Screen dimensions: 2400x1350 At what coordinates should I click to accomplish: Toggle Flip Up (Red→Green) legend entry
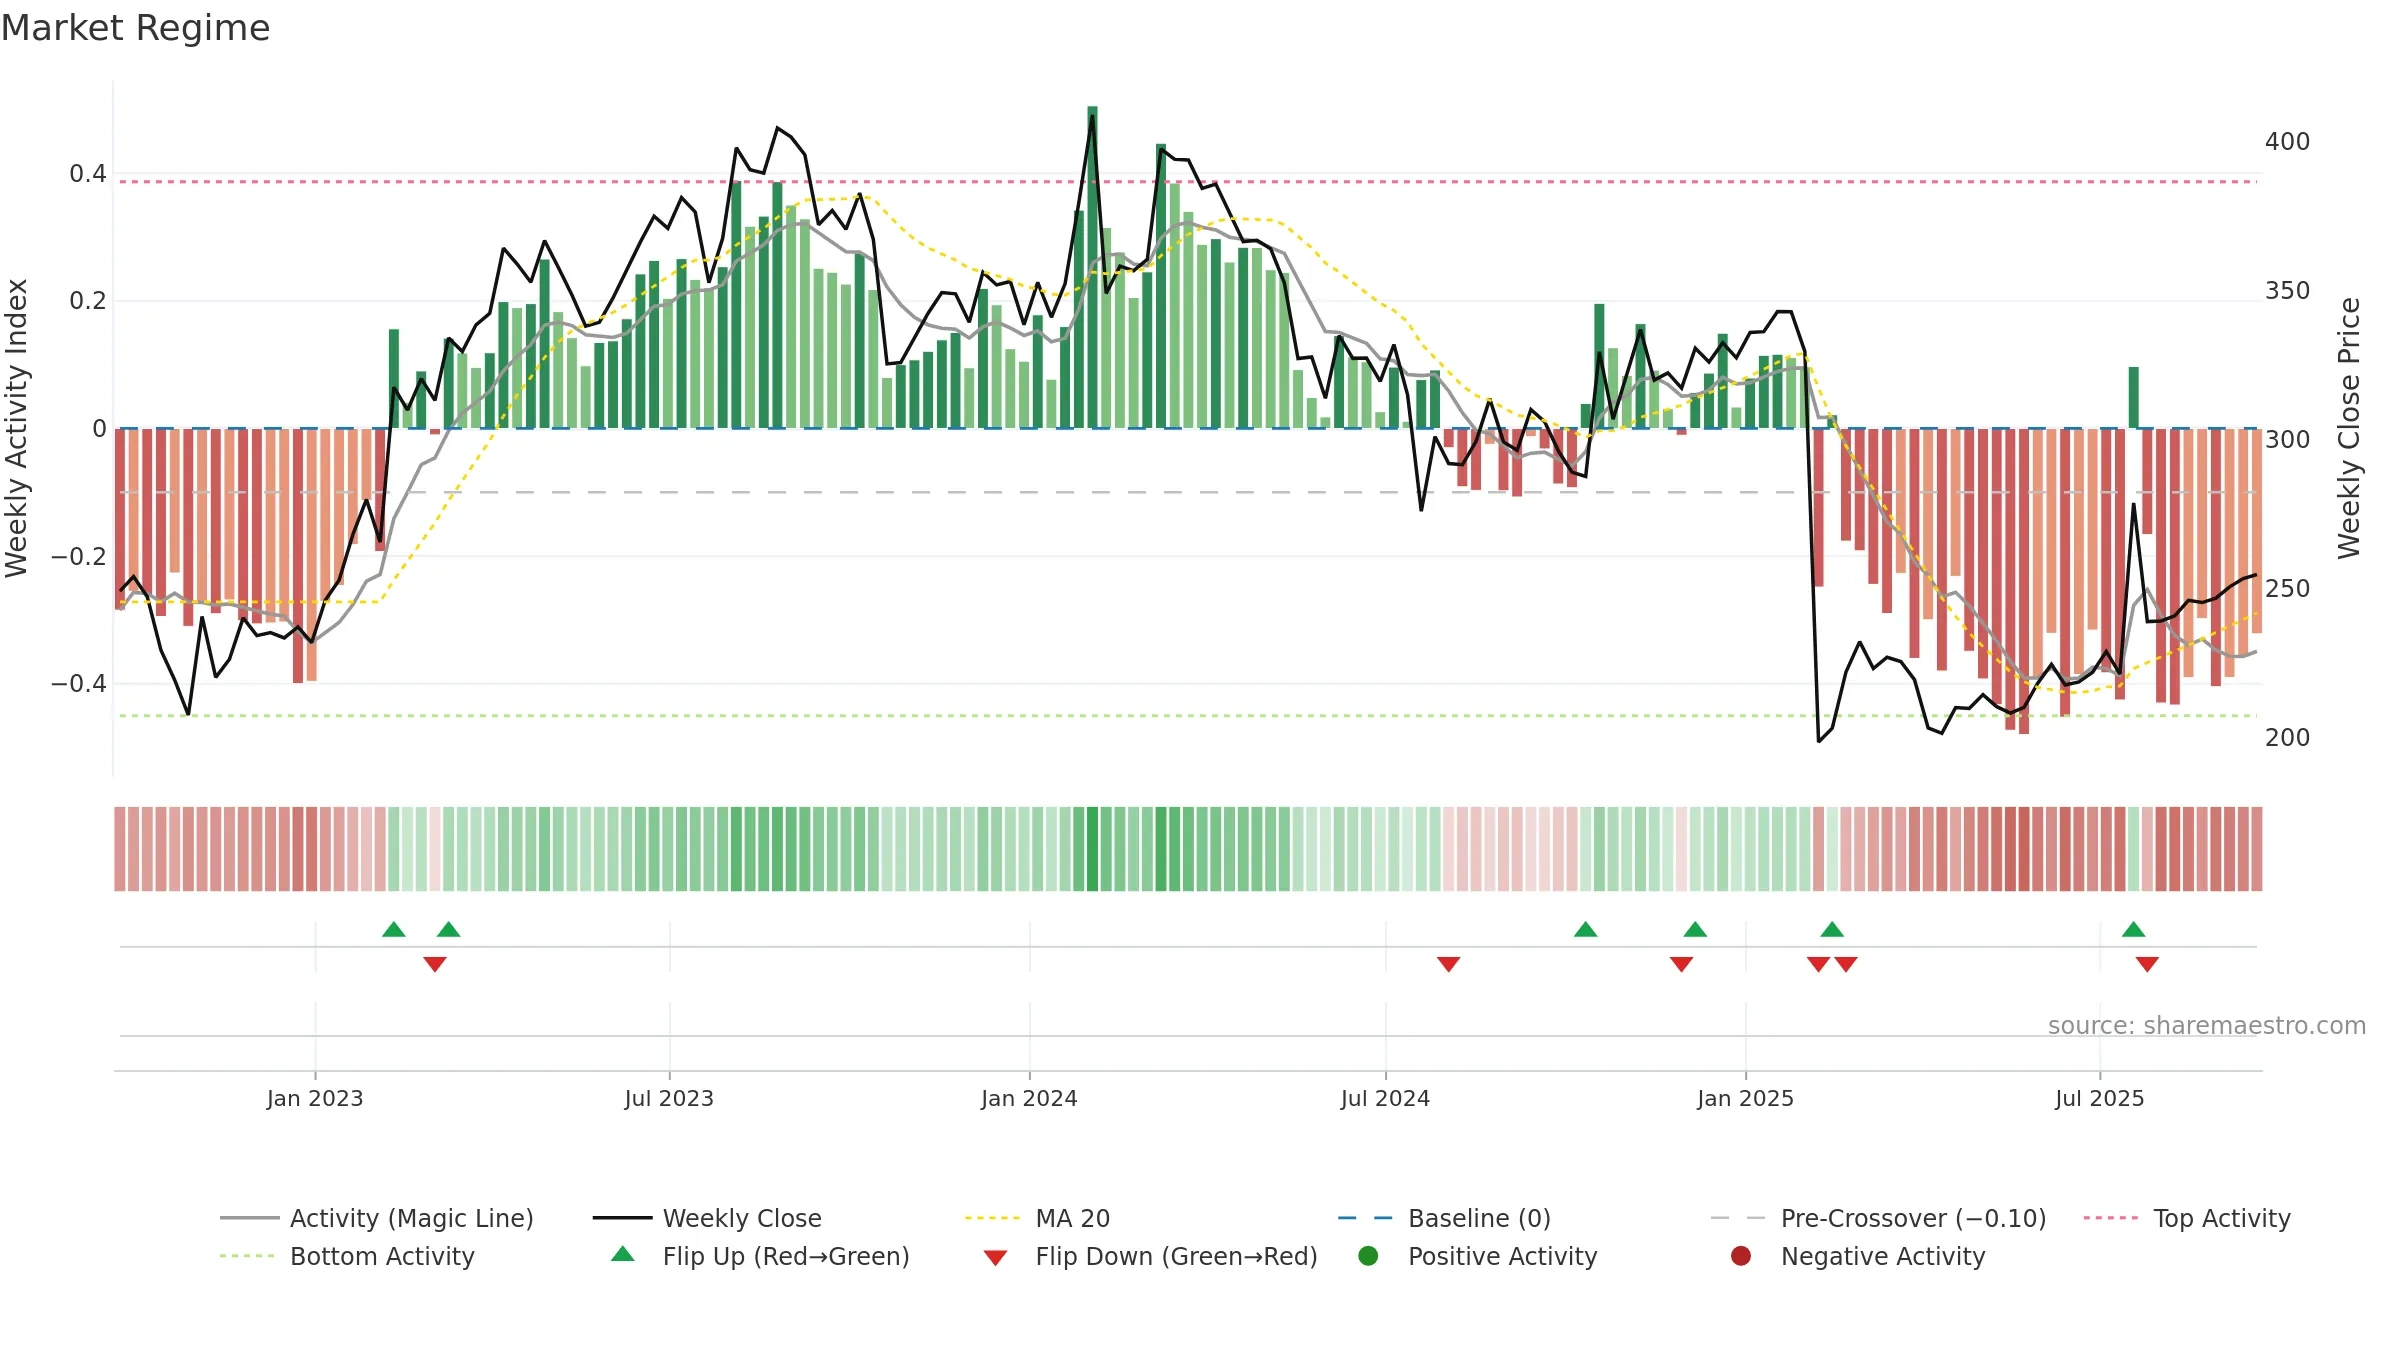[761, 1256]
